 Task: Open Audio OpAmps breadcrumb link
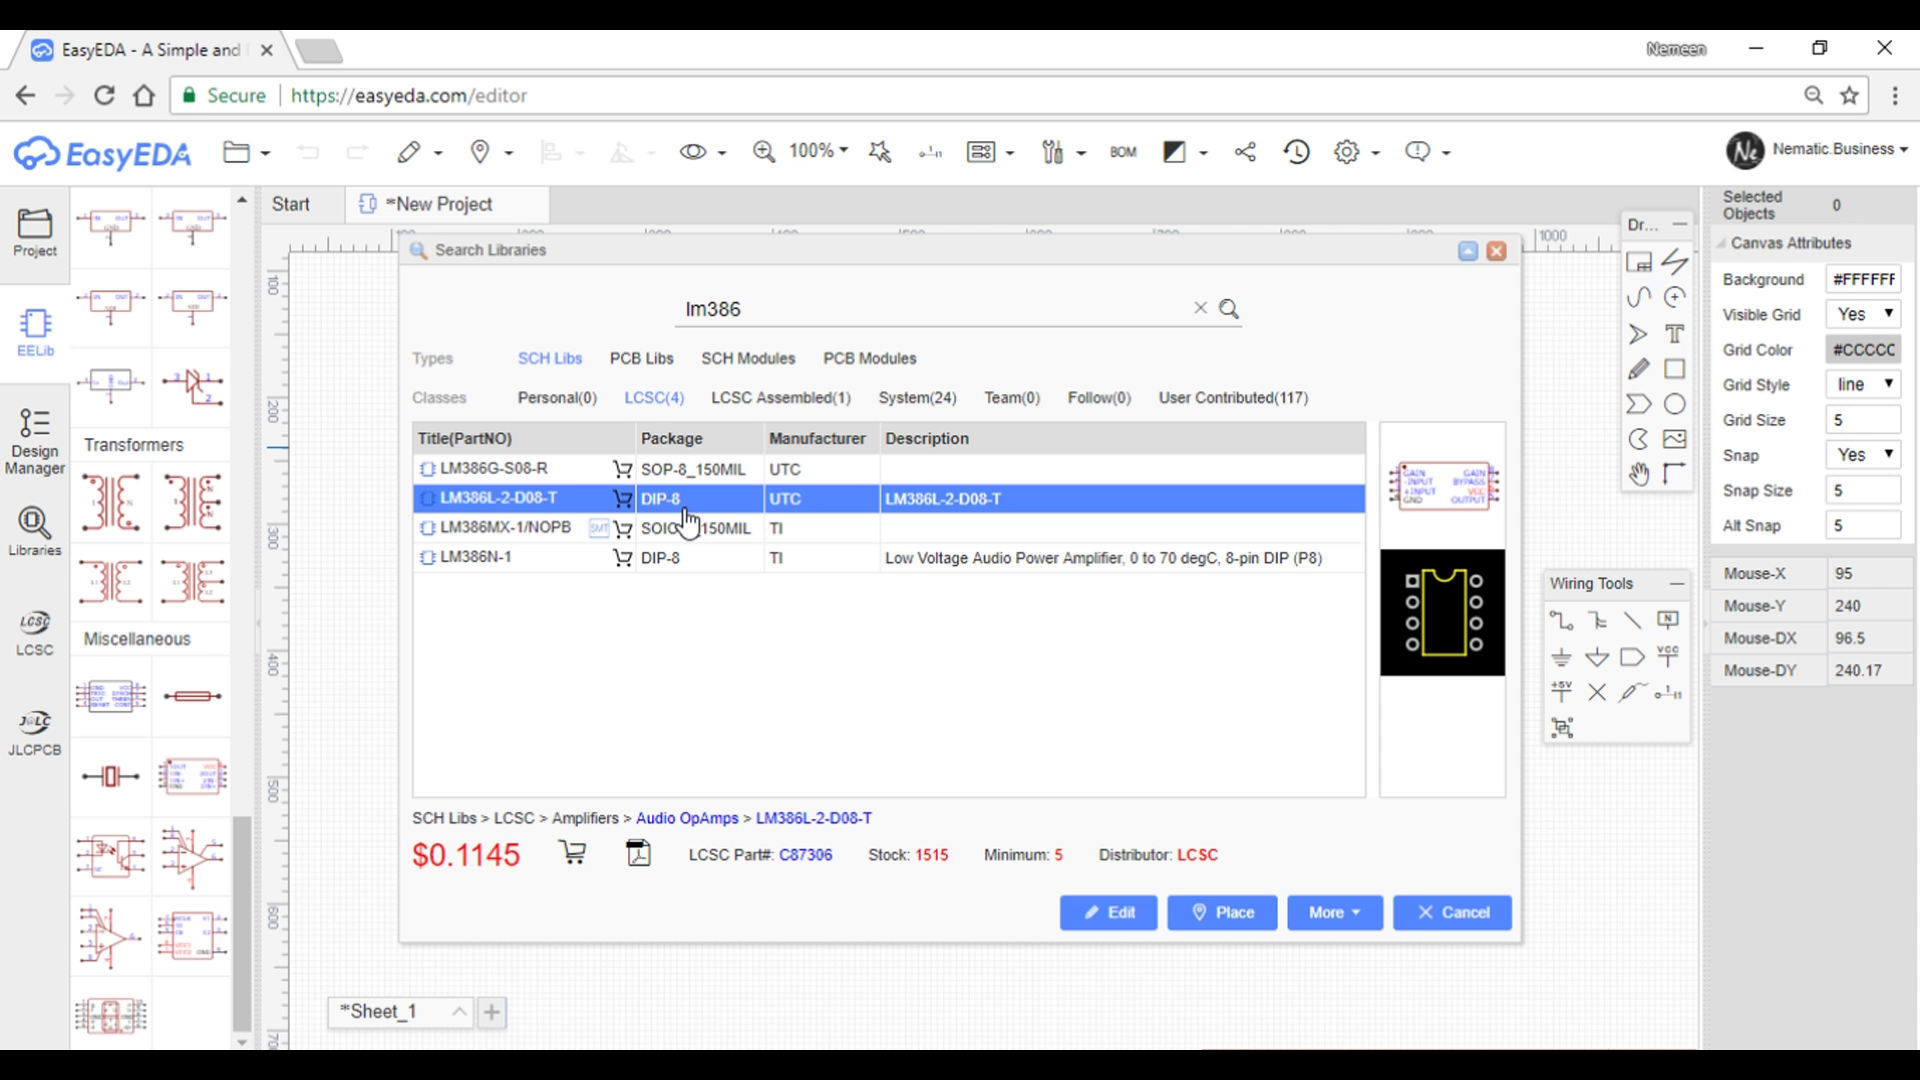pos(687,818)
